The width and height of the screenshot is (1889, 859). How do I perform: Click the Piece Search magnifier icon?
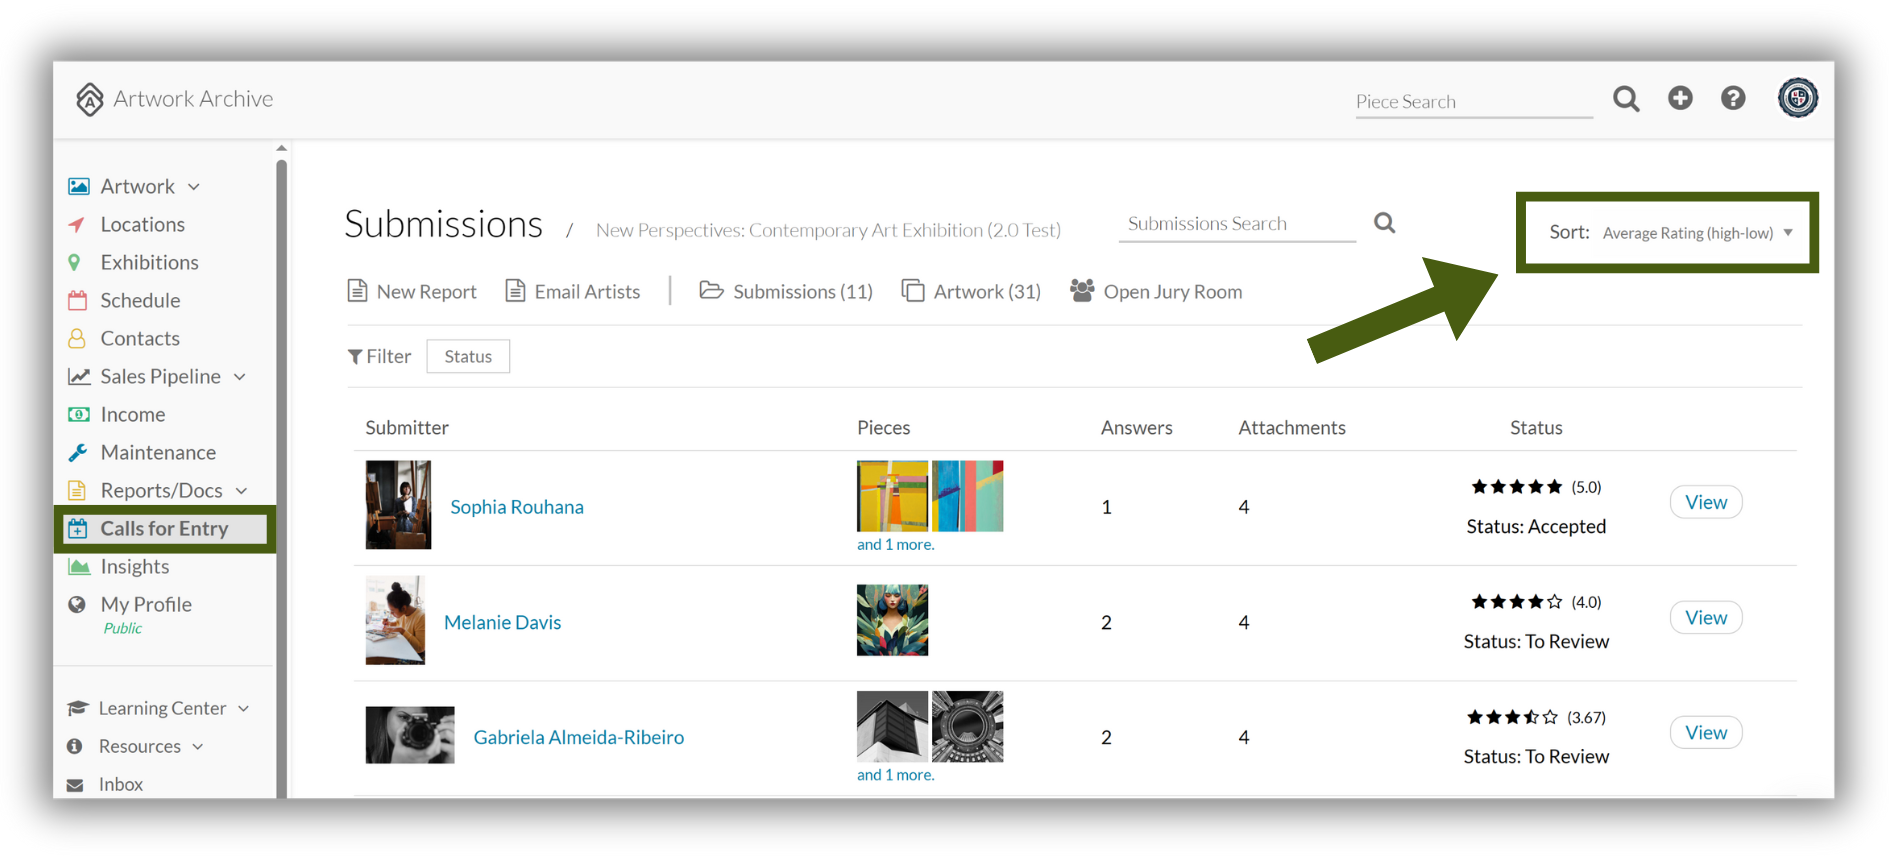pyautogui.click(x=1626, y=99)
